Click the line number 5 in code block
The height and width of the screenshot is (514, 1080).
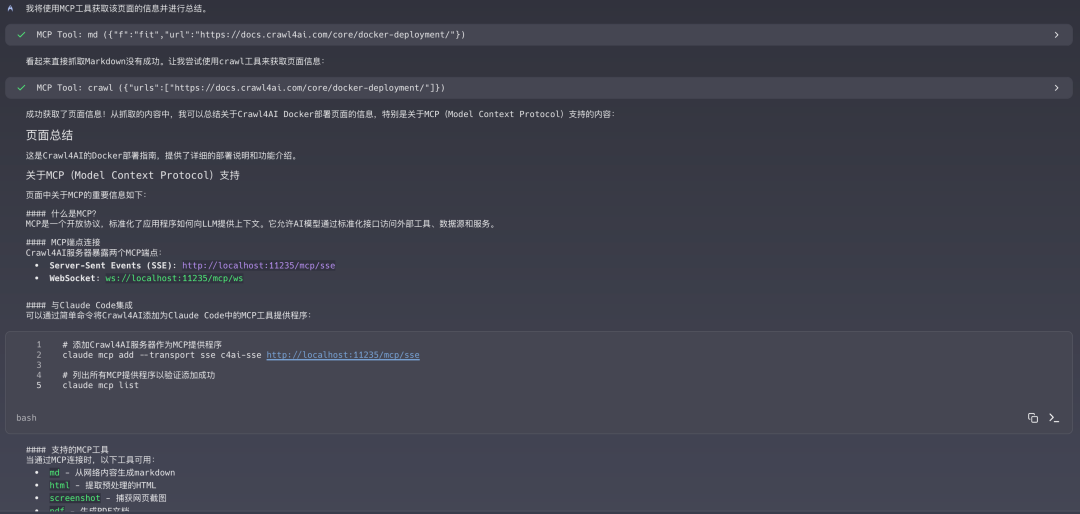tap(39, 385)
